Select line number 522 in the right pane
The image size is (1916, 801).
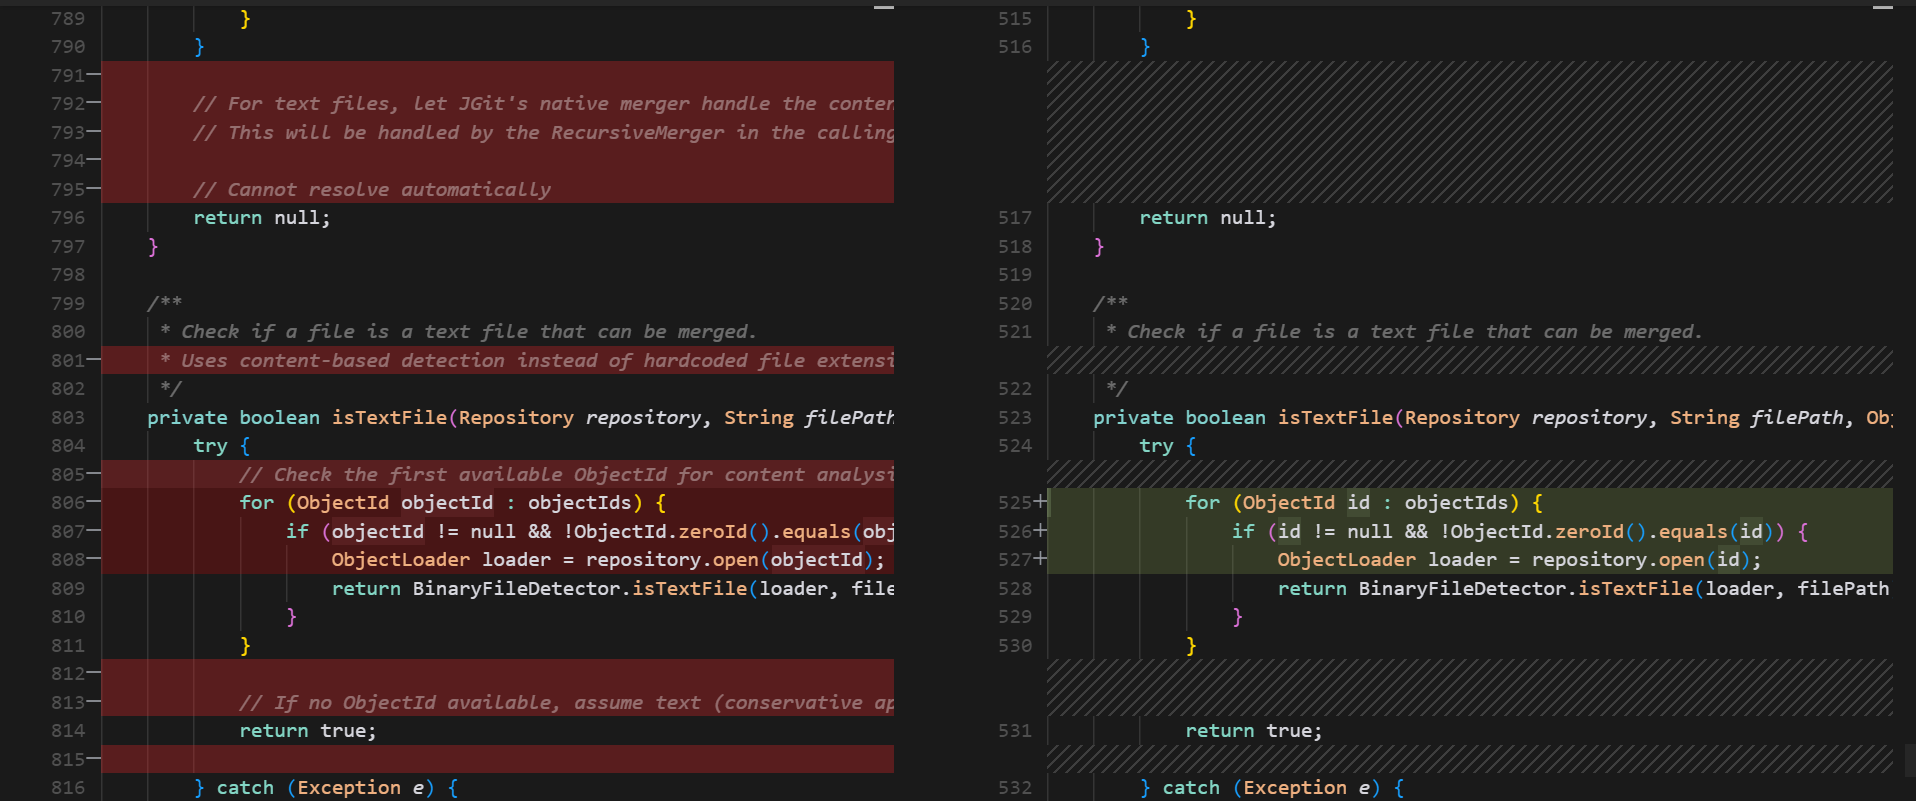1014,388
